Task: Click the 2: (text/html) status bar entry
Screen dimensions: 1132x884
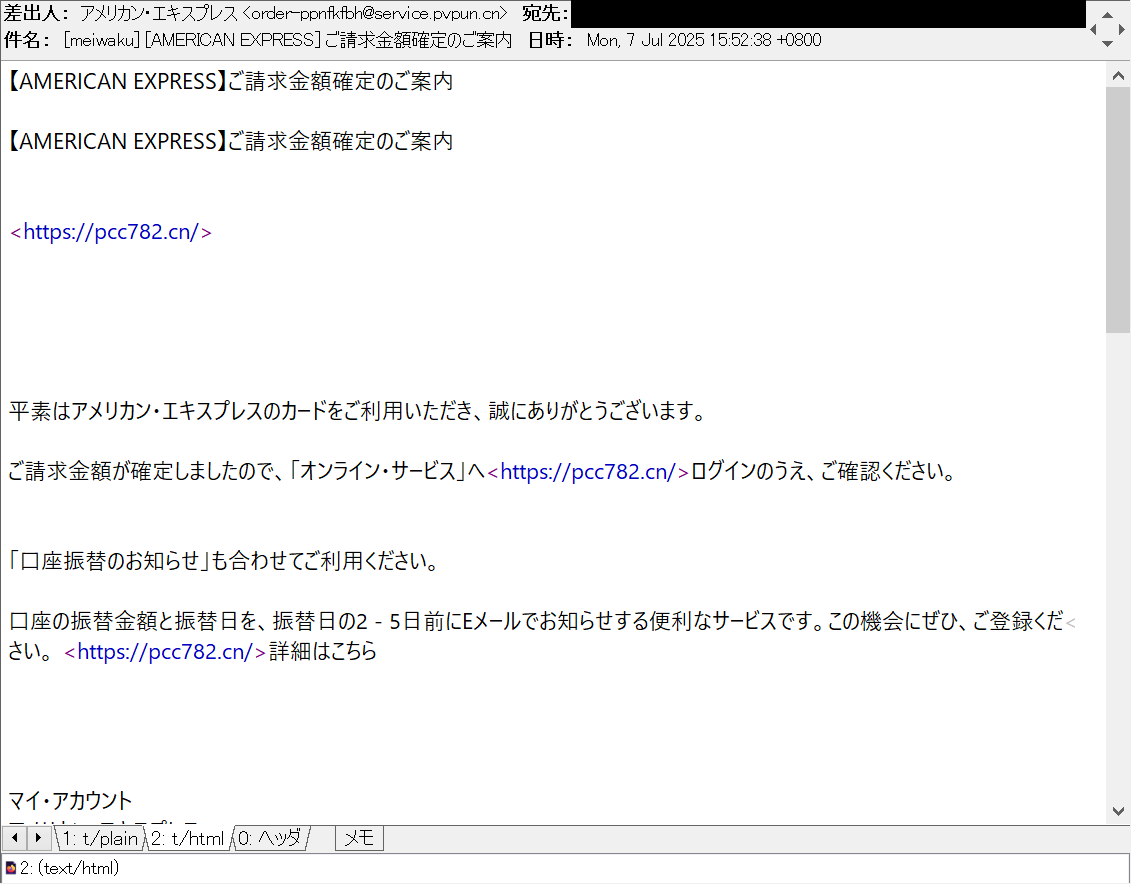Action: [x=69, y=868]
